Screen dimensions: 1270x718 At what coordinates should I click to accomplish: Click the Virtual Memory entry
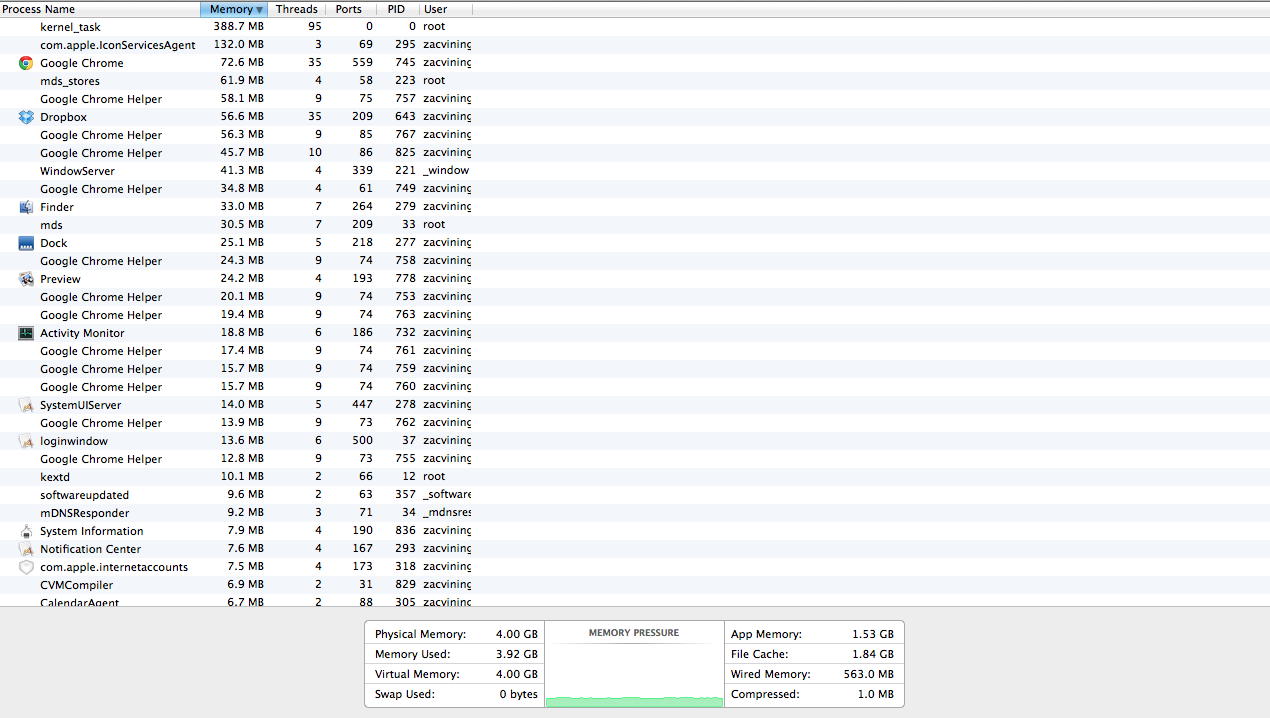coord(456,674)
